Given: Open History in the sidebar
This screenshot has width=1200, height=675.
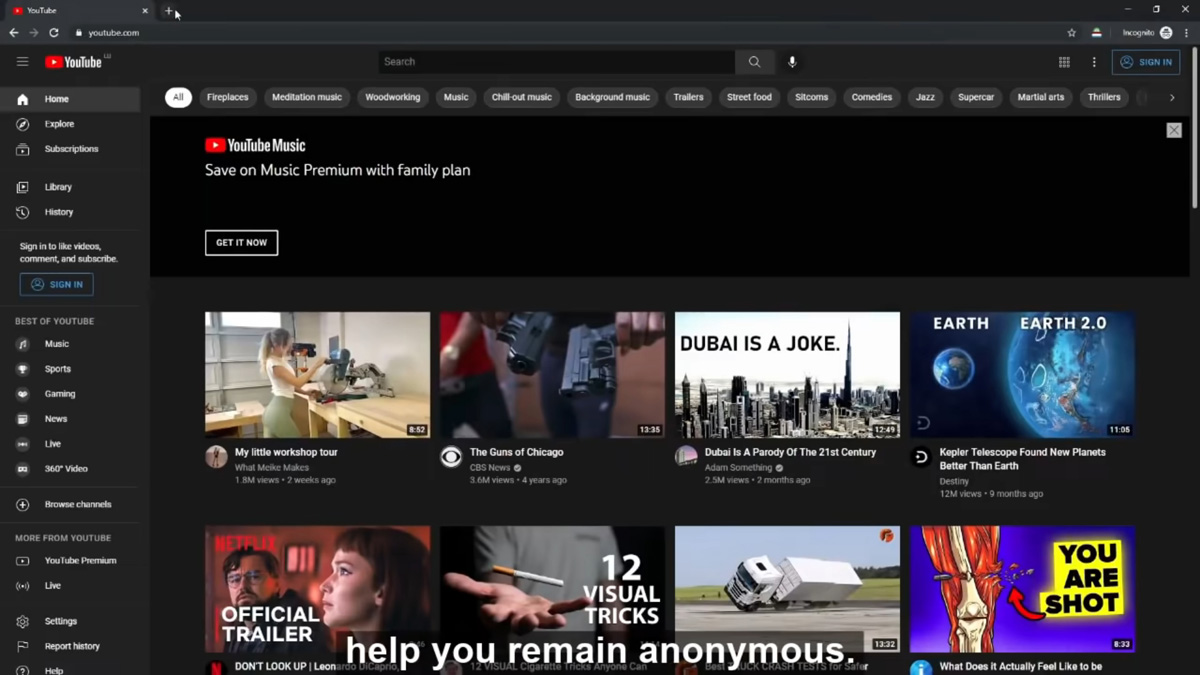Looking at the screenshot, I should 58,212.
